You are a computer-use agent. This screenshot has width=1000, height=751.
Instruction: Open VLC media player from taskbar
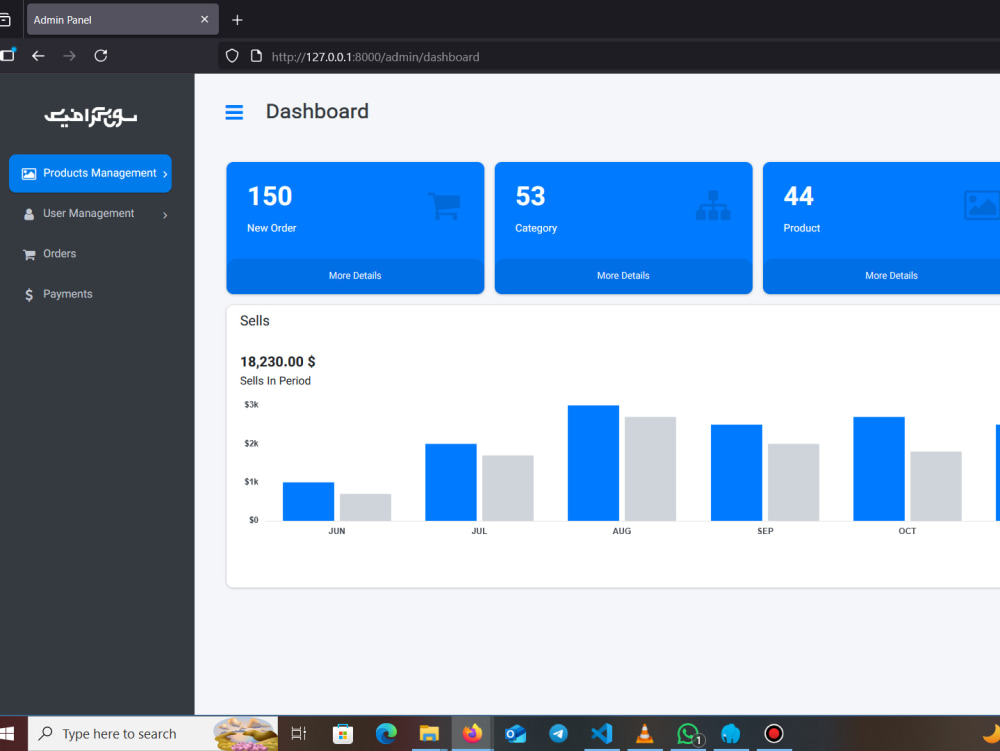pyautogui.click(x=645, y=734)
